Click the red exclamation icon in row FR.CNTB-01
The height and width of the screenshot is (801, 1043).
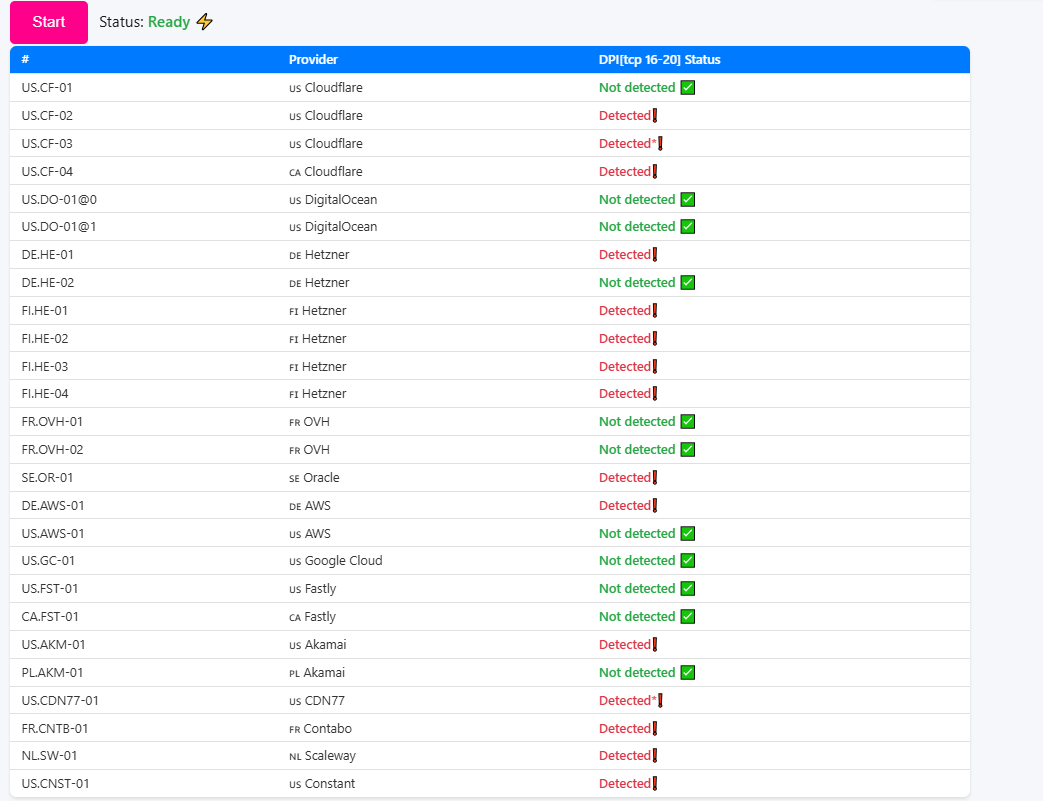pos(655,728)
